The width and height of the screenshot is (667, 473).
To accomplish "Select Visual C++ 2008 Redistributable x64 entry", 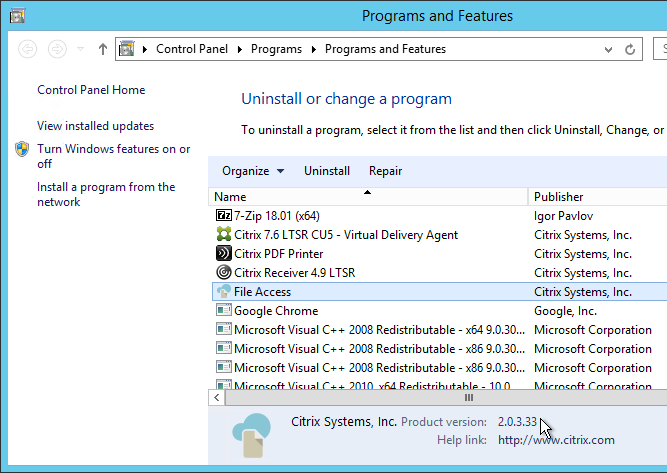I will (379, 330).
